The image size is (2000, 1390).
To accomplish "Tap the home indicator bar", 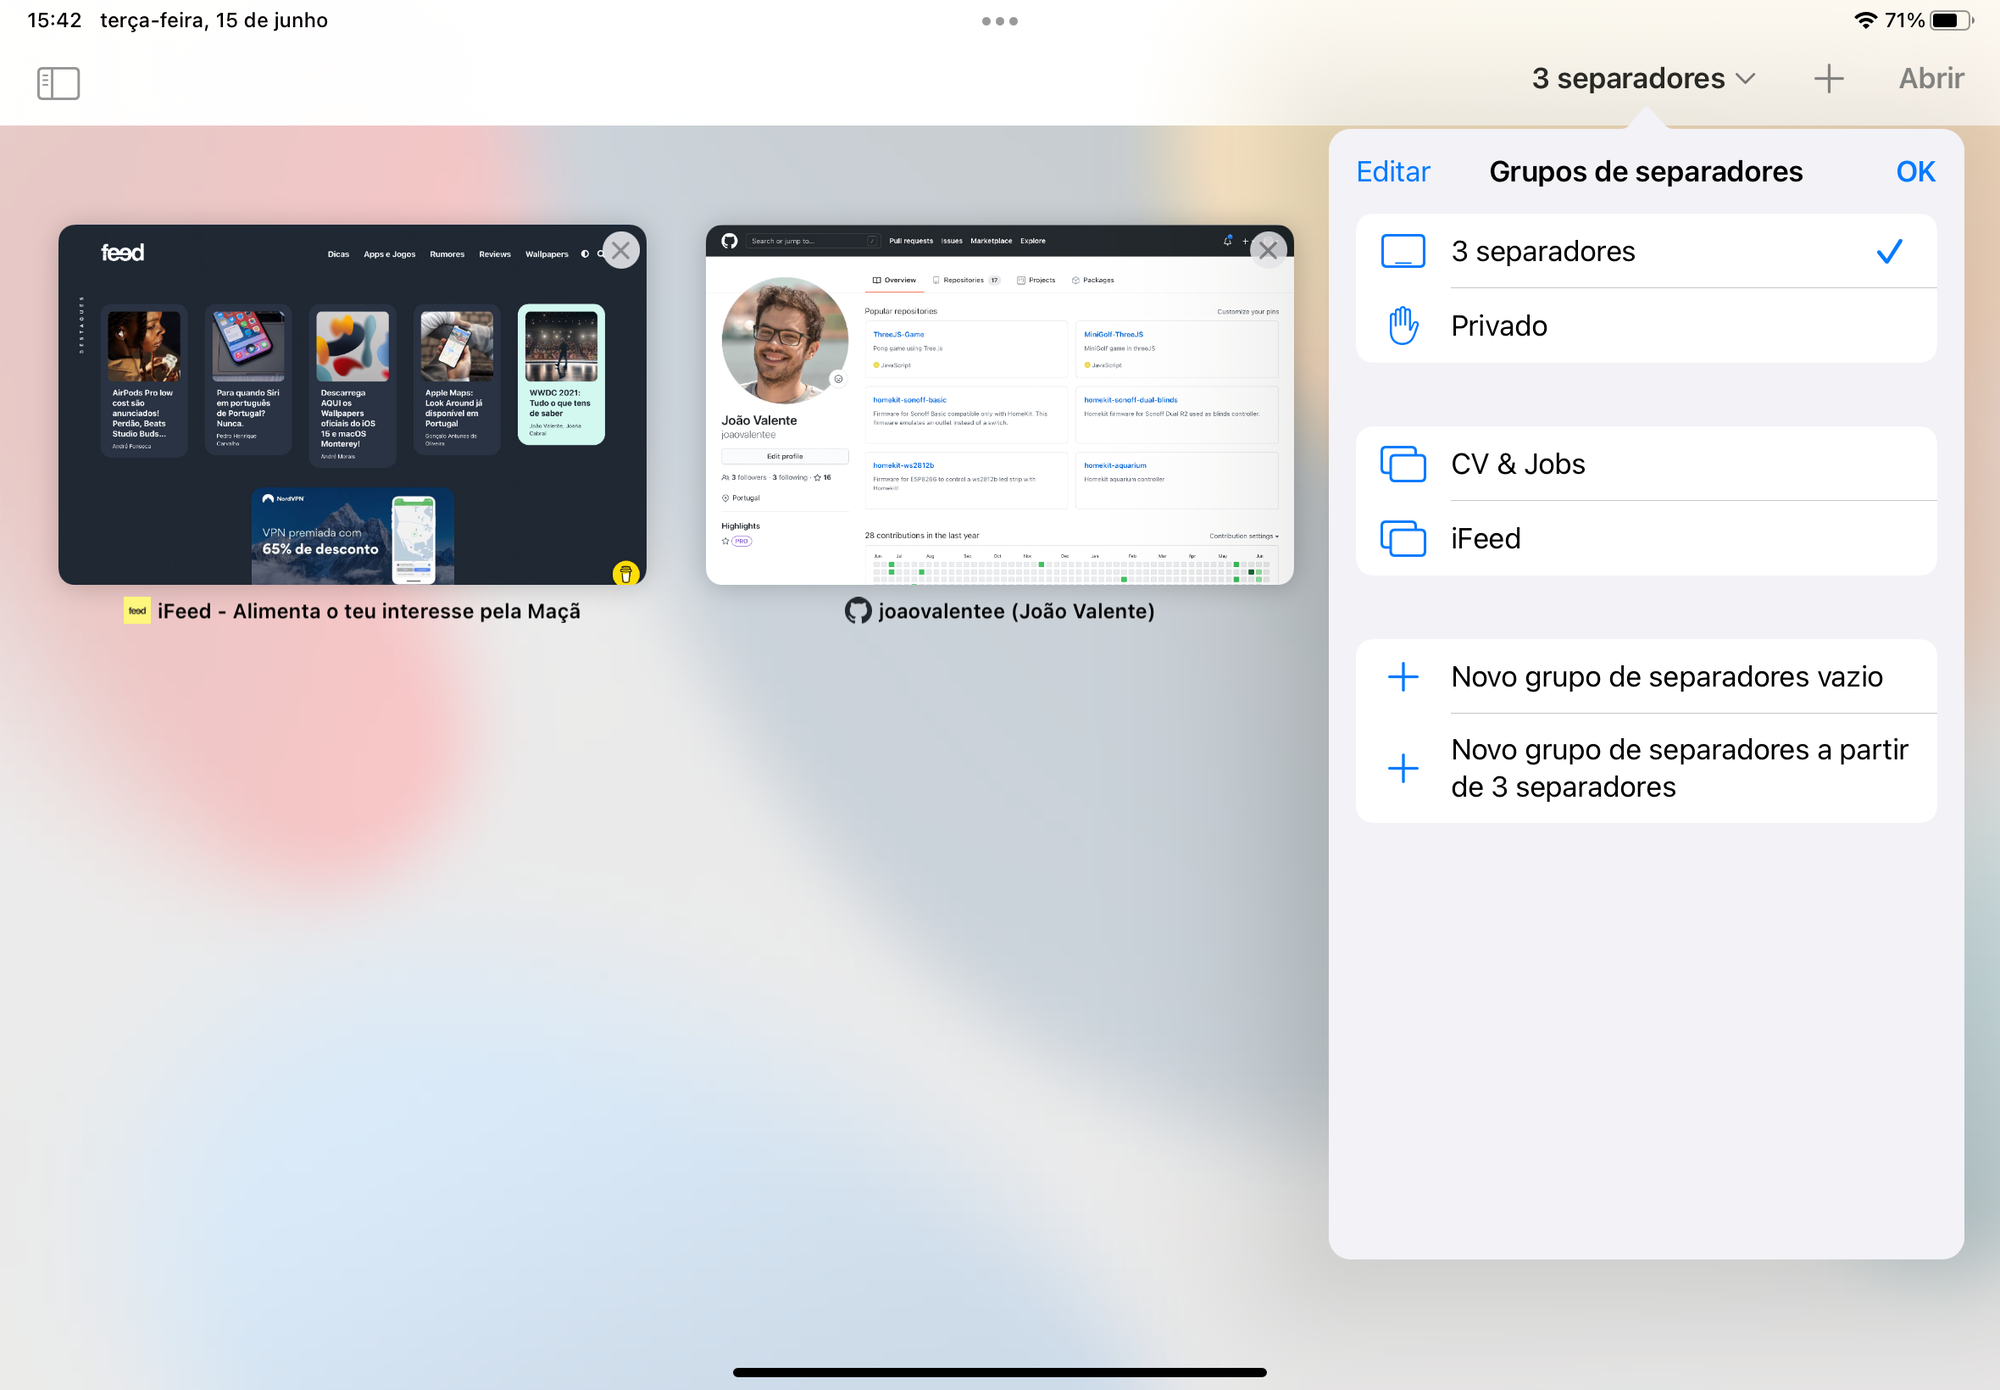I will [x=1000, y=1372].
